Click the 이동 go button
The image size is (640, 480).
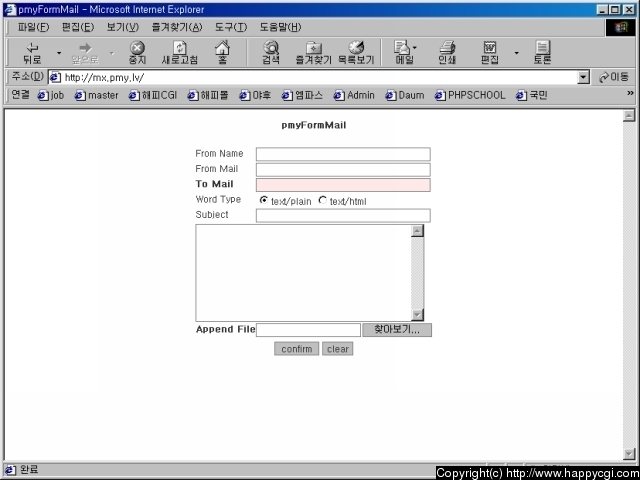tap(614, 77)
